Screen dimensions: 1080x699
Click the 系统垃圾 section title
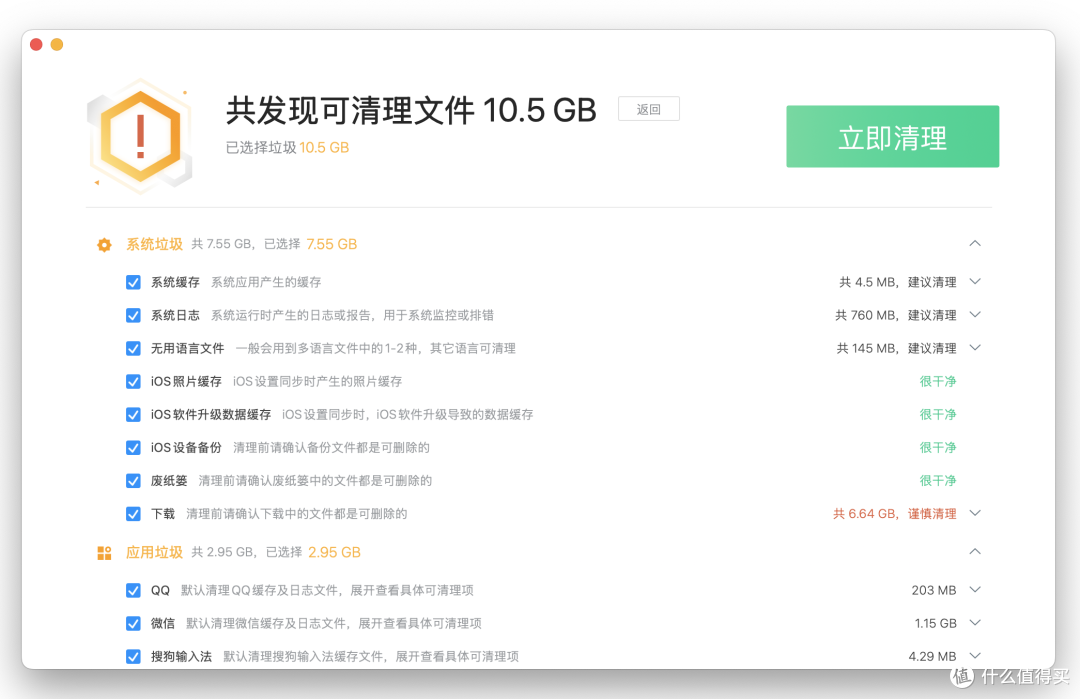tap(154, 244)
